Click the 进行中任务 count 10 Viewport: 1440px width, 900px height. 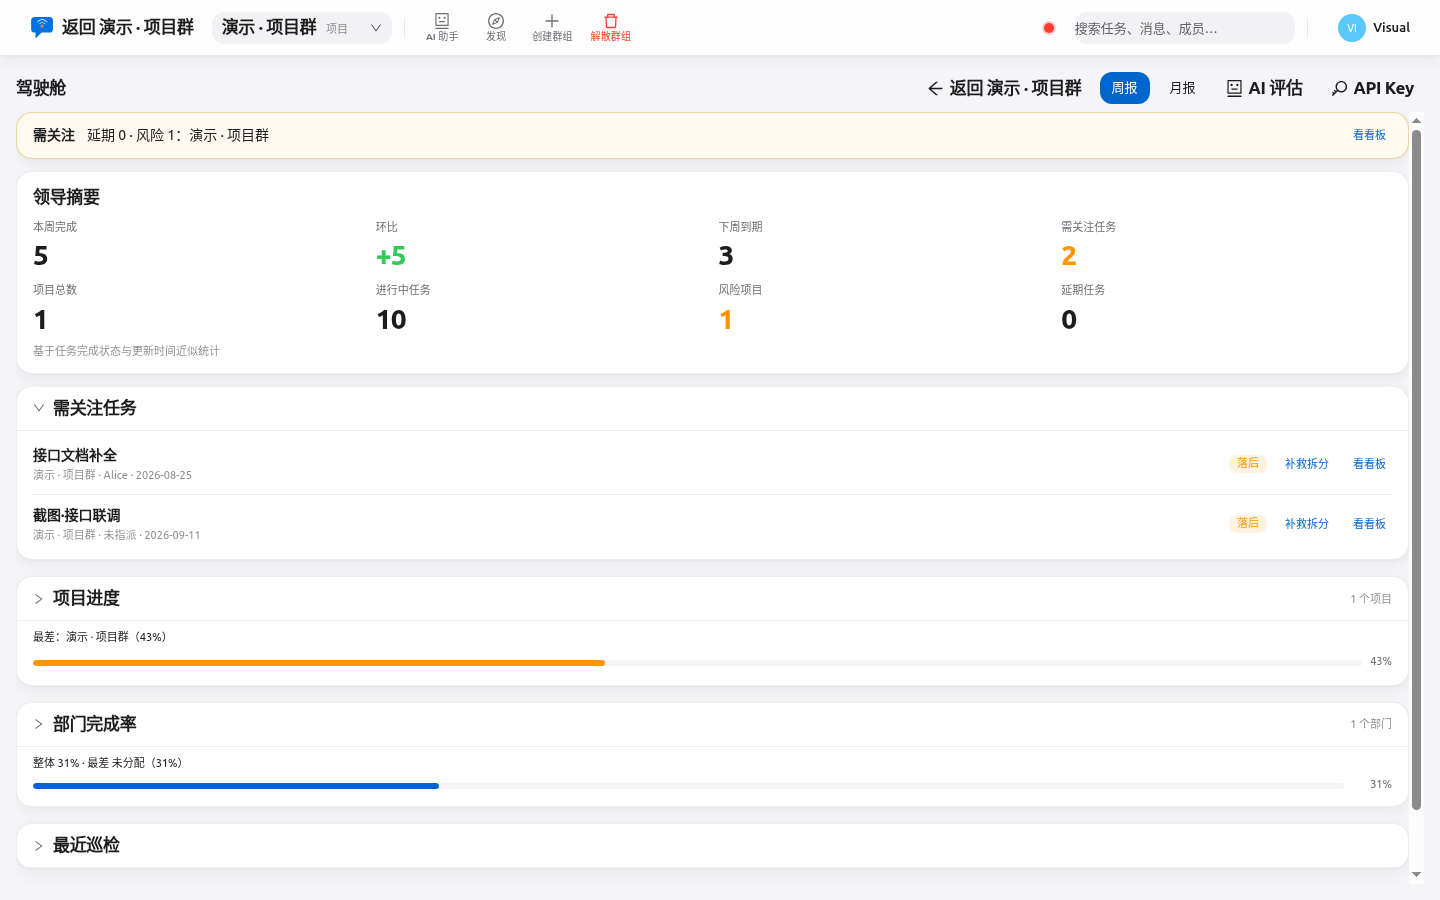click(x=391, y=320)
